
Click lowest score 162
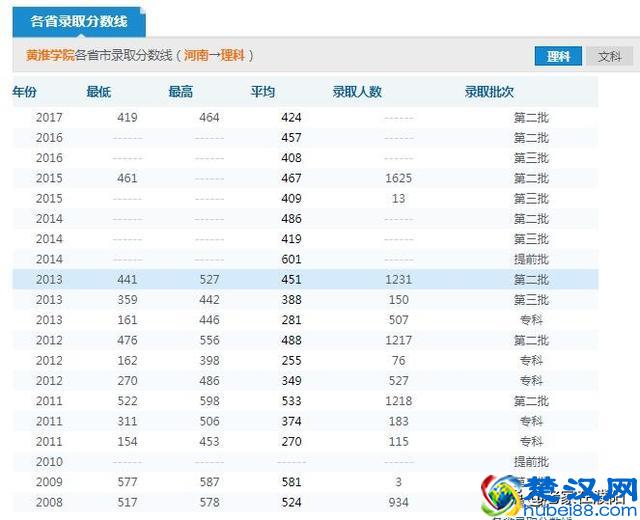(x=127, y=360)
